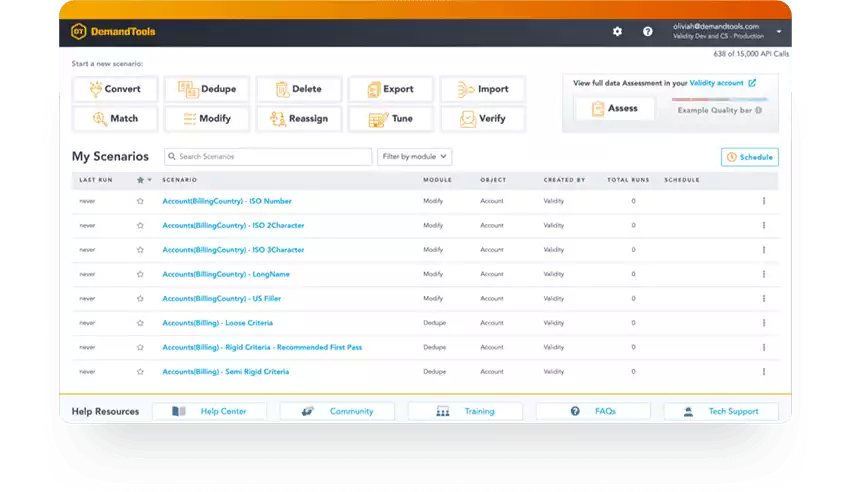
Task: Star the US Filler scenario
Action: click(x=140, y=298)
